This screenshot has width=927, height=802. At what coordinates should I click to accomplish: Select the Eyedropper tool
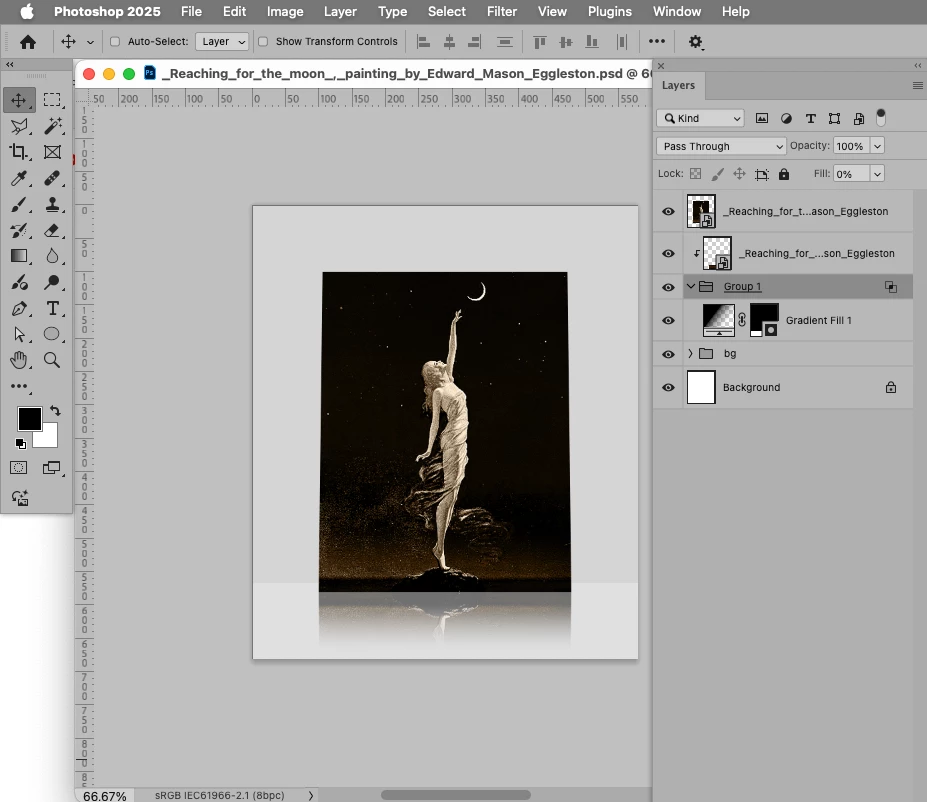19,178
